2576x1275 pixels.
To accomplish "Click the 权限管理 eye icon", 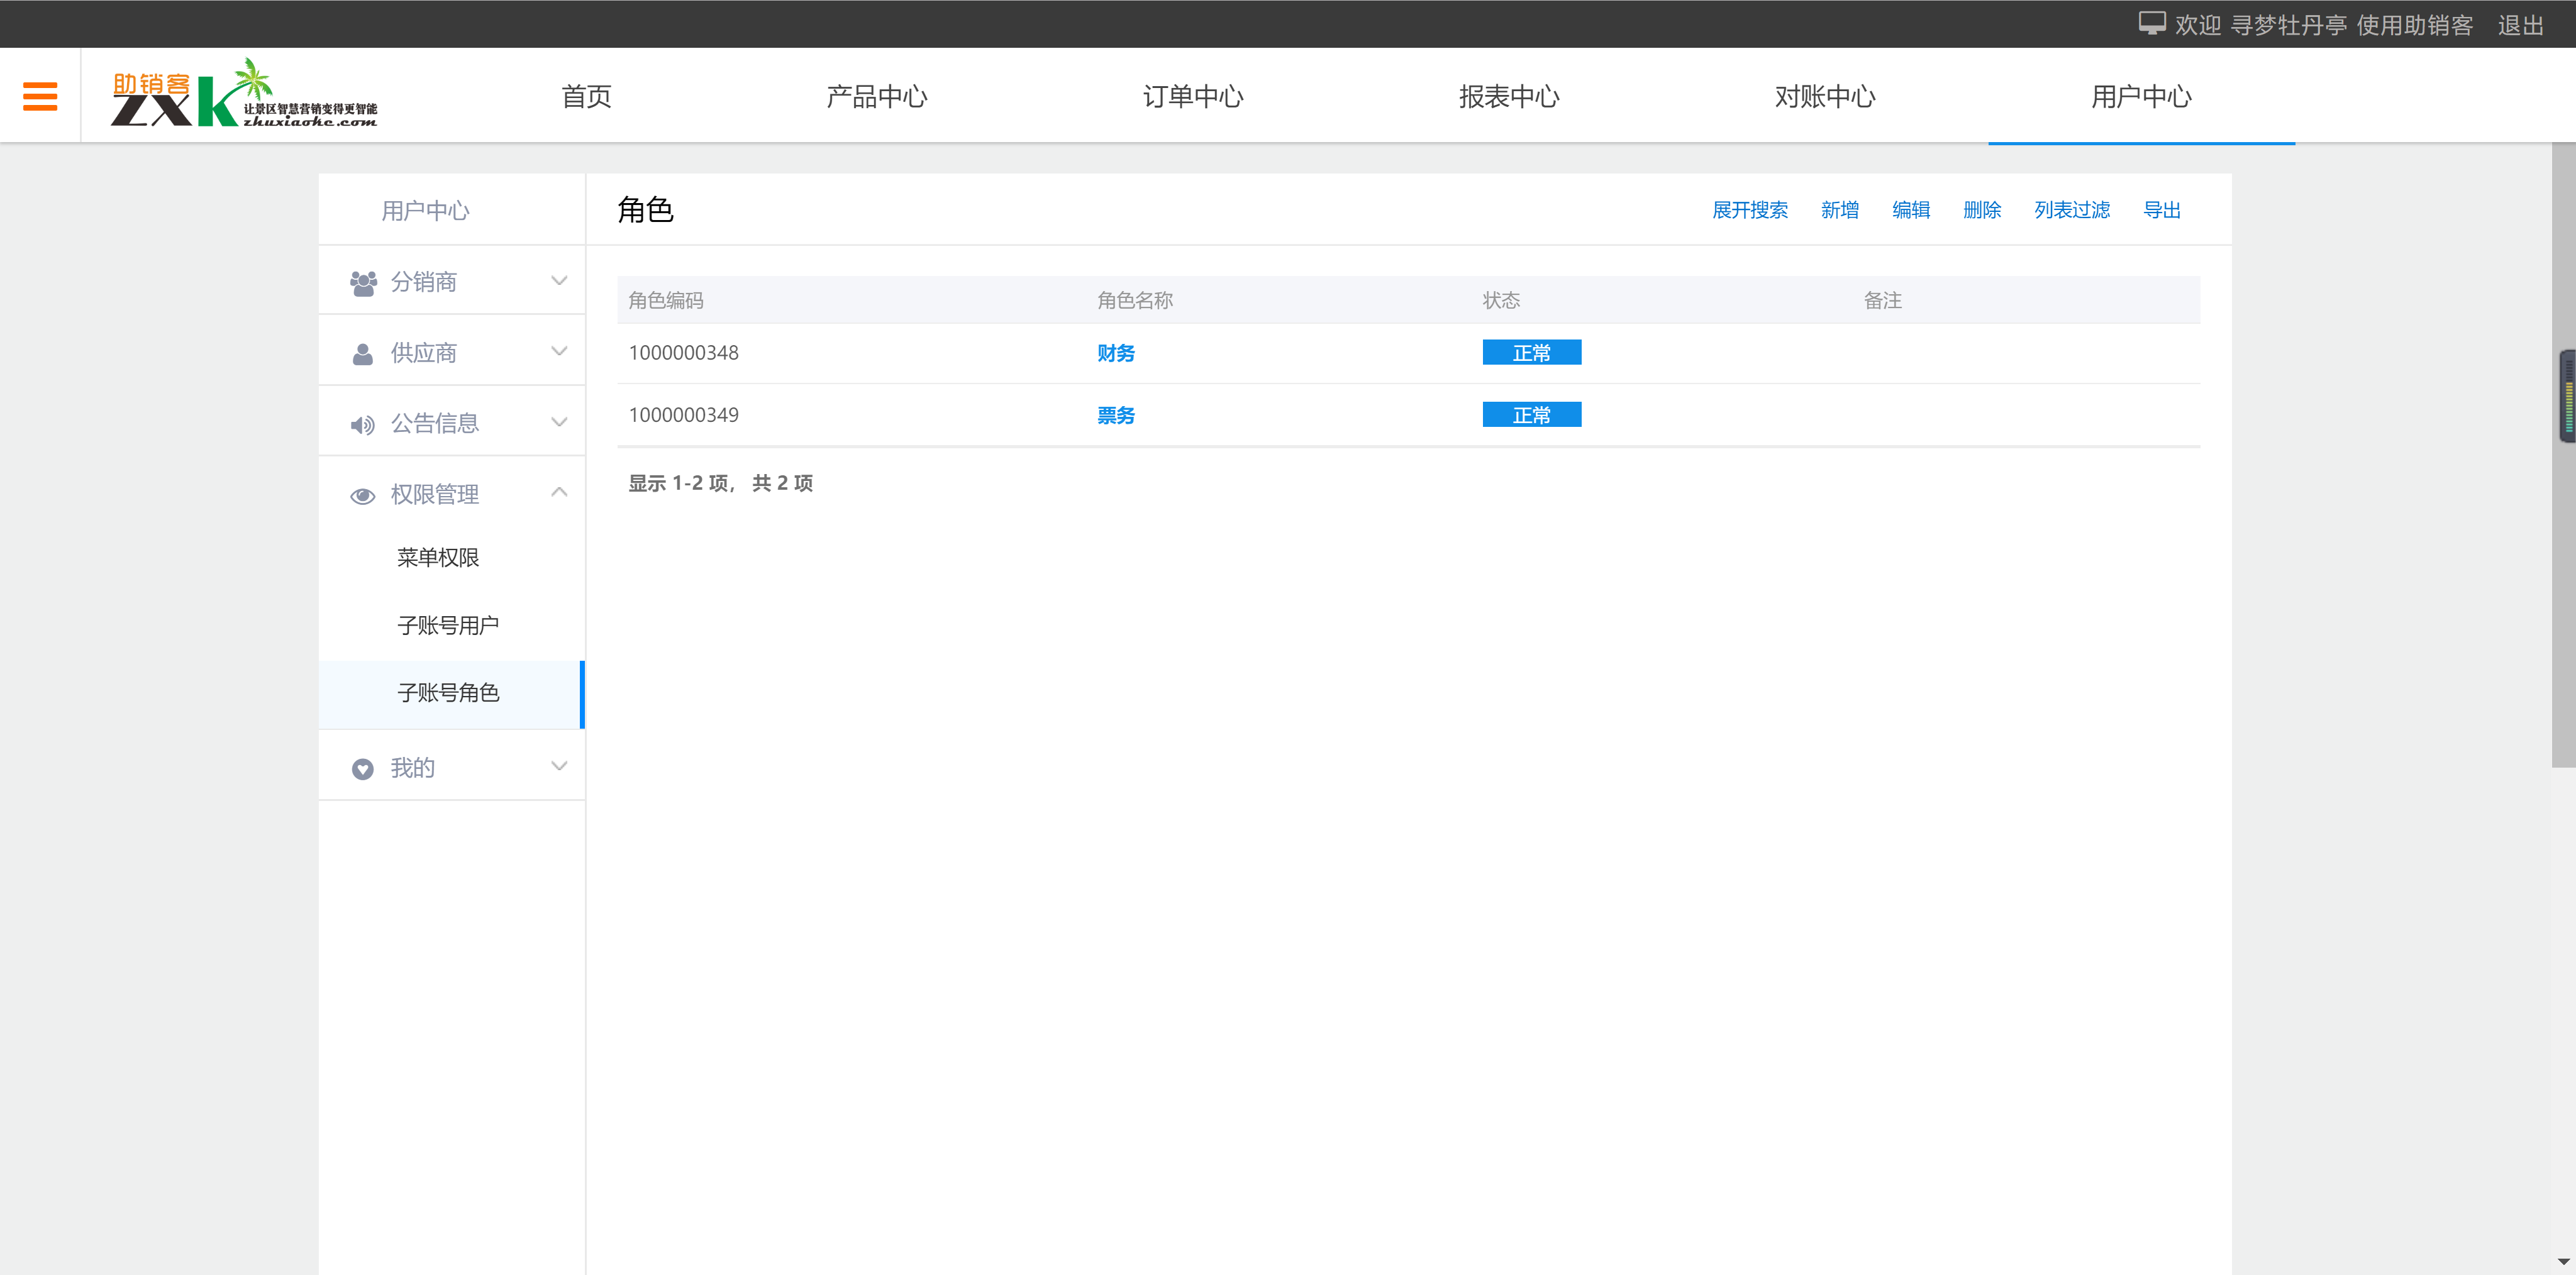I will (363, 496).
